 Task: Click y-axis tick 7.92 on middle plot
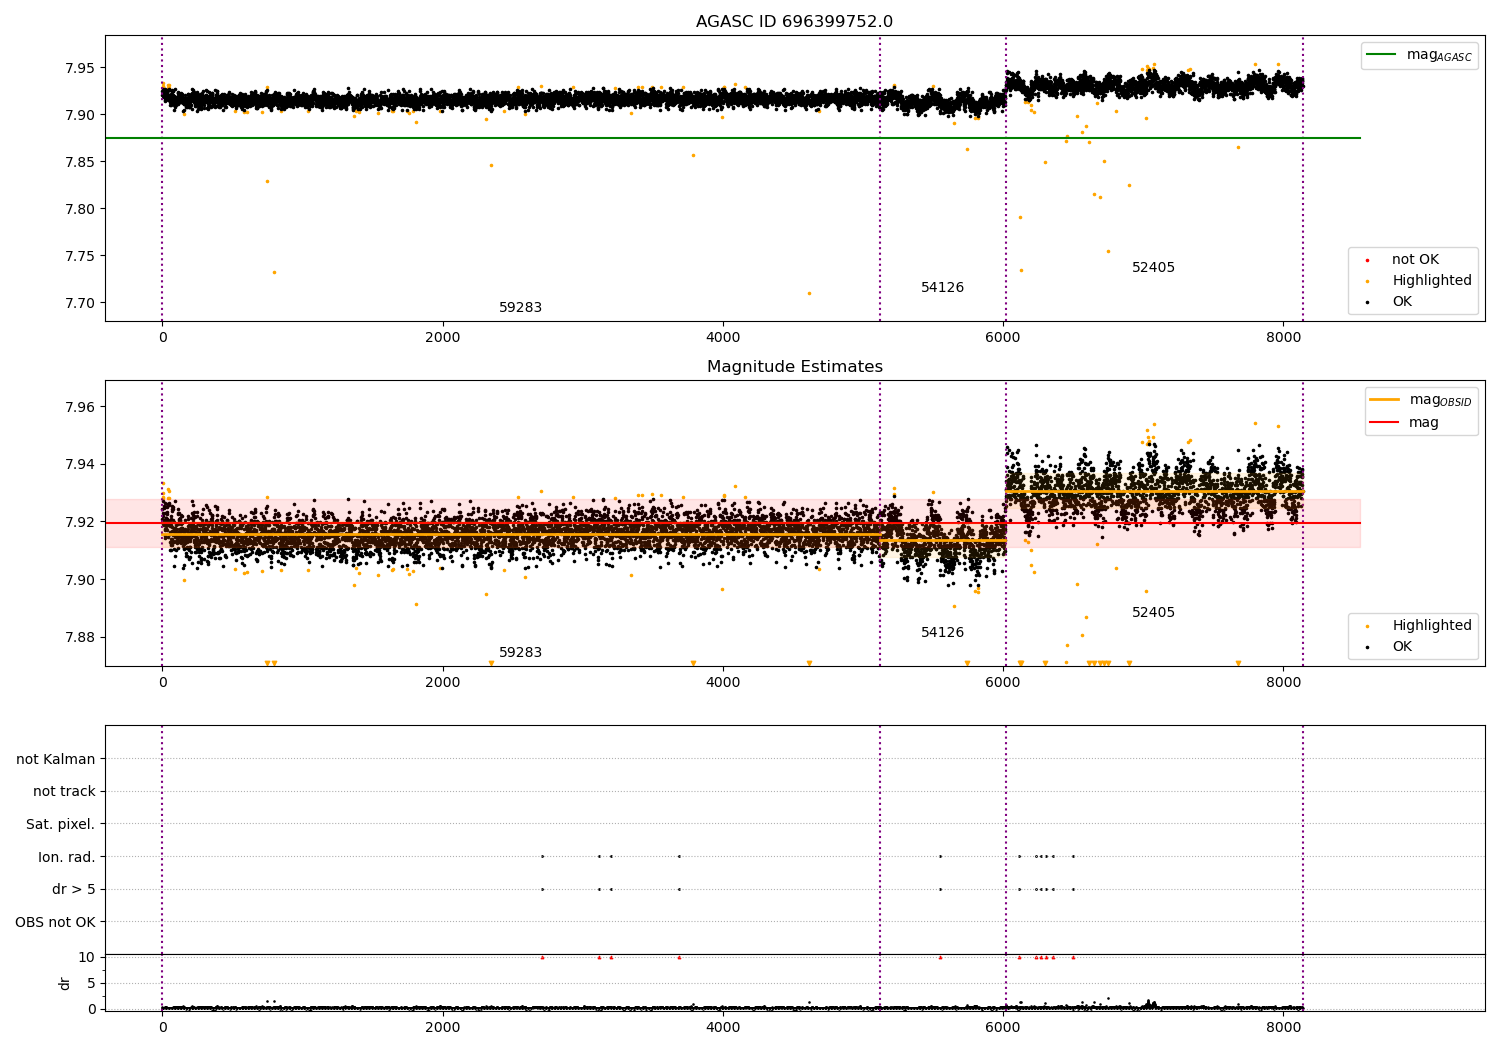pos(78,523)
